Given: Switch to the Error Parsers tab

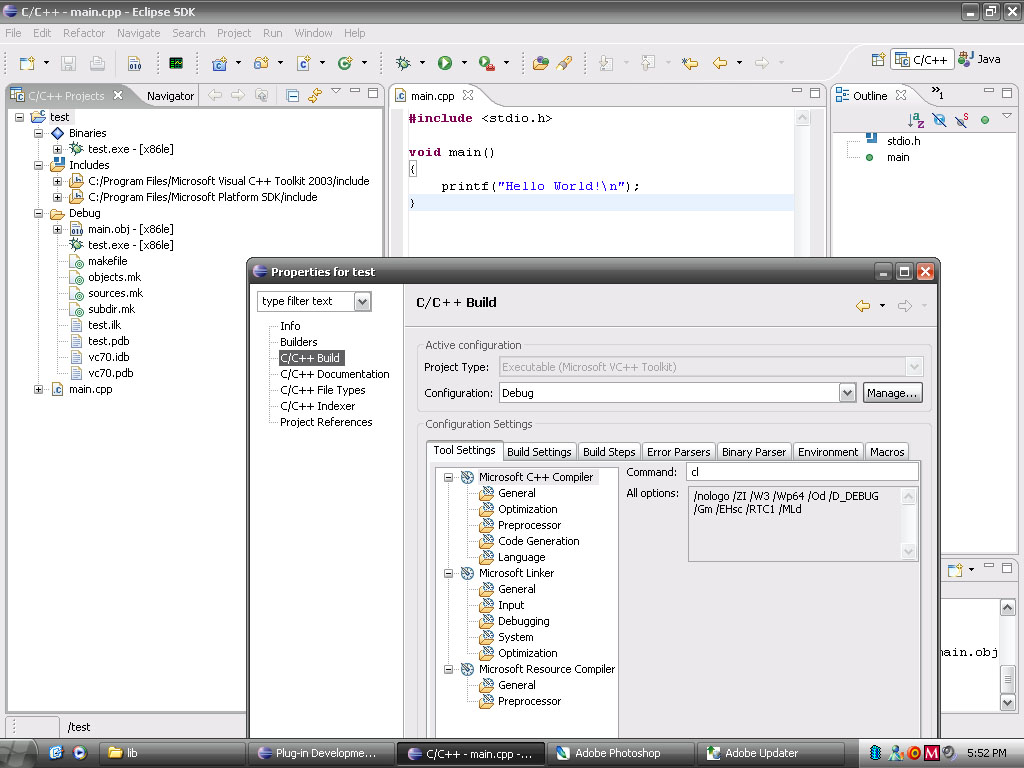Looking at the screenshot, I should click(x=679, y=452).
